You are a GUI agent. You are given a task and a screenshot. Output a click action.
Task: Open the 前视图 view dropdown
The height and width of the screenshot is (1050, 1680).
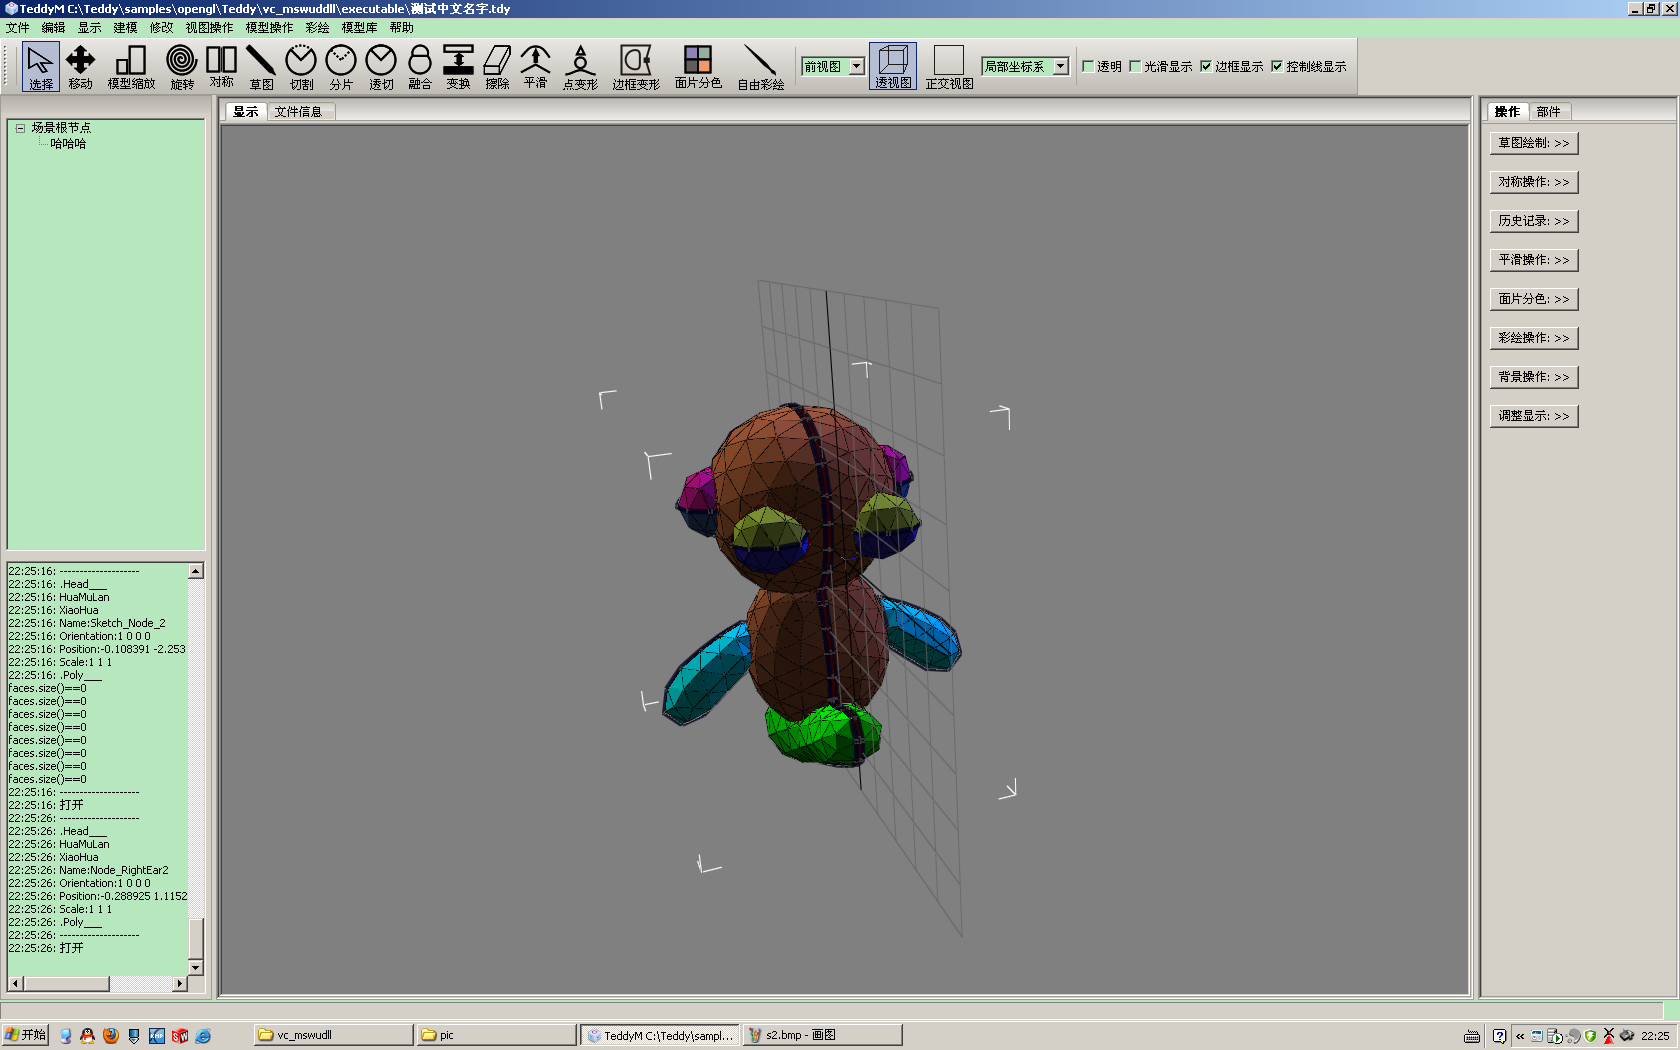[x=857, y=66]
